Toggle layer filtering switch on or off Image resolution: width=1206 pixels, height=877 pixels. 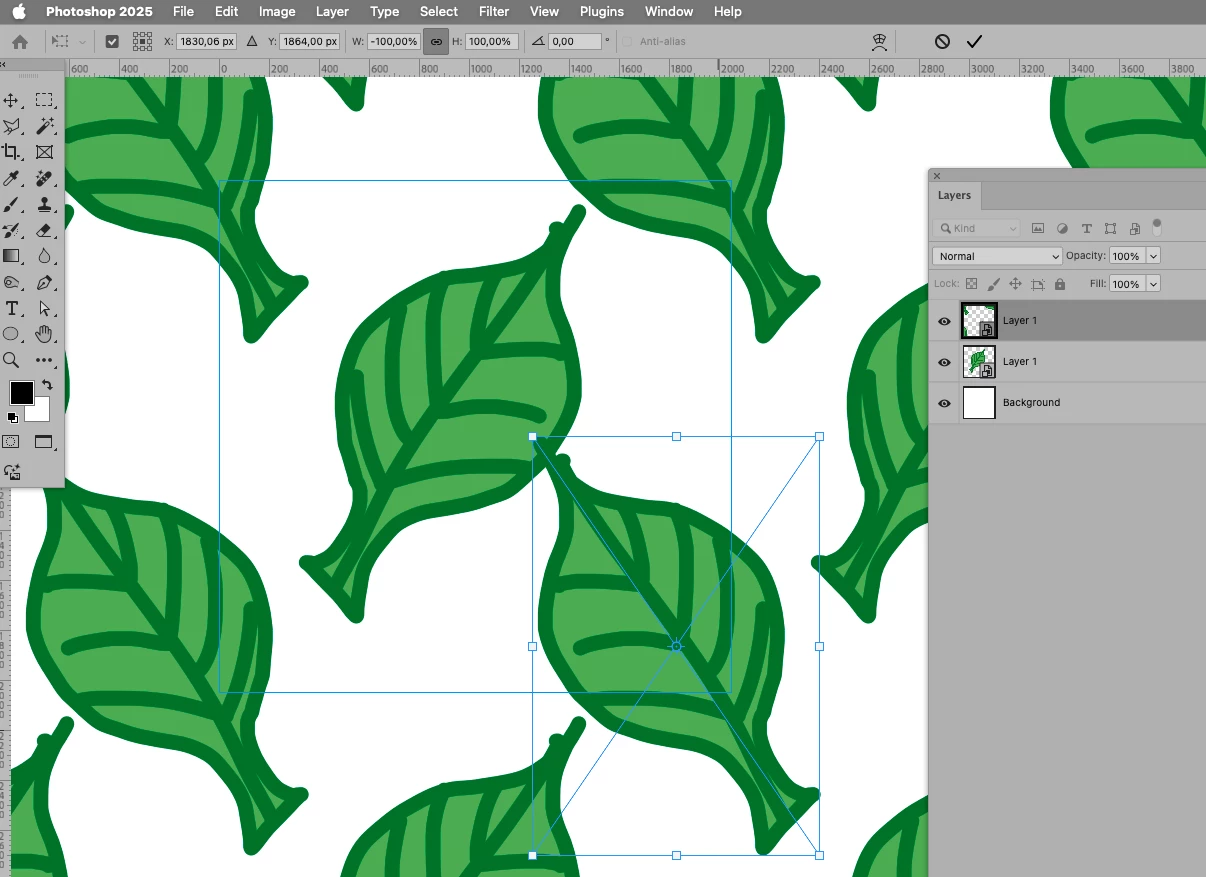[x=1157, y=227]
